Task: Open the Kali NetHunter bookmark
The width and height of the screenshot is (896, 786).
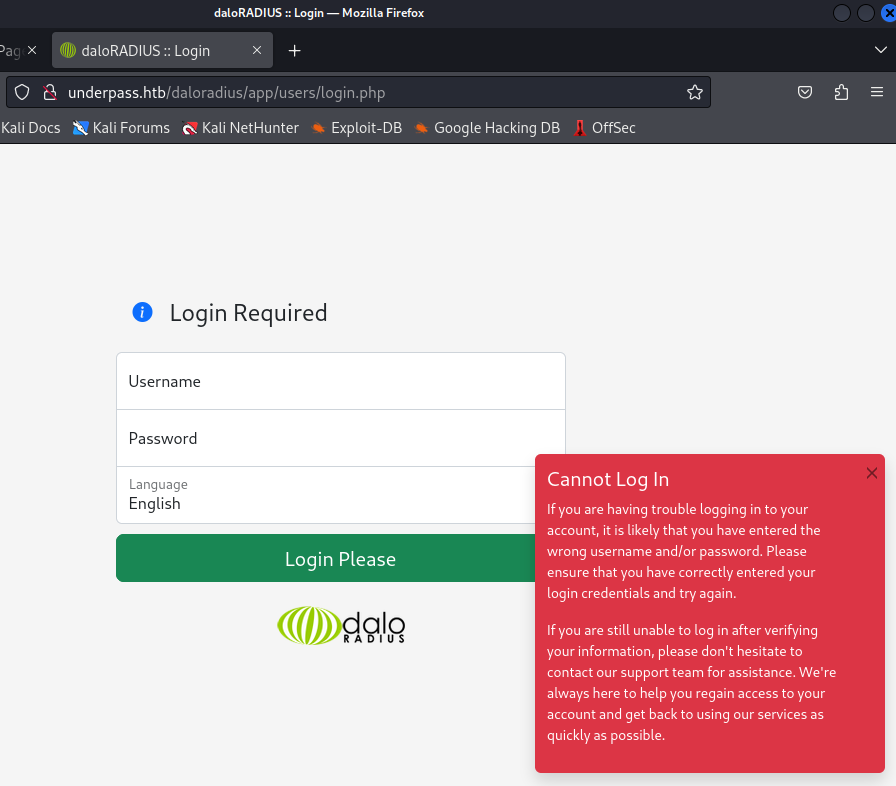Action: point(241,128)
